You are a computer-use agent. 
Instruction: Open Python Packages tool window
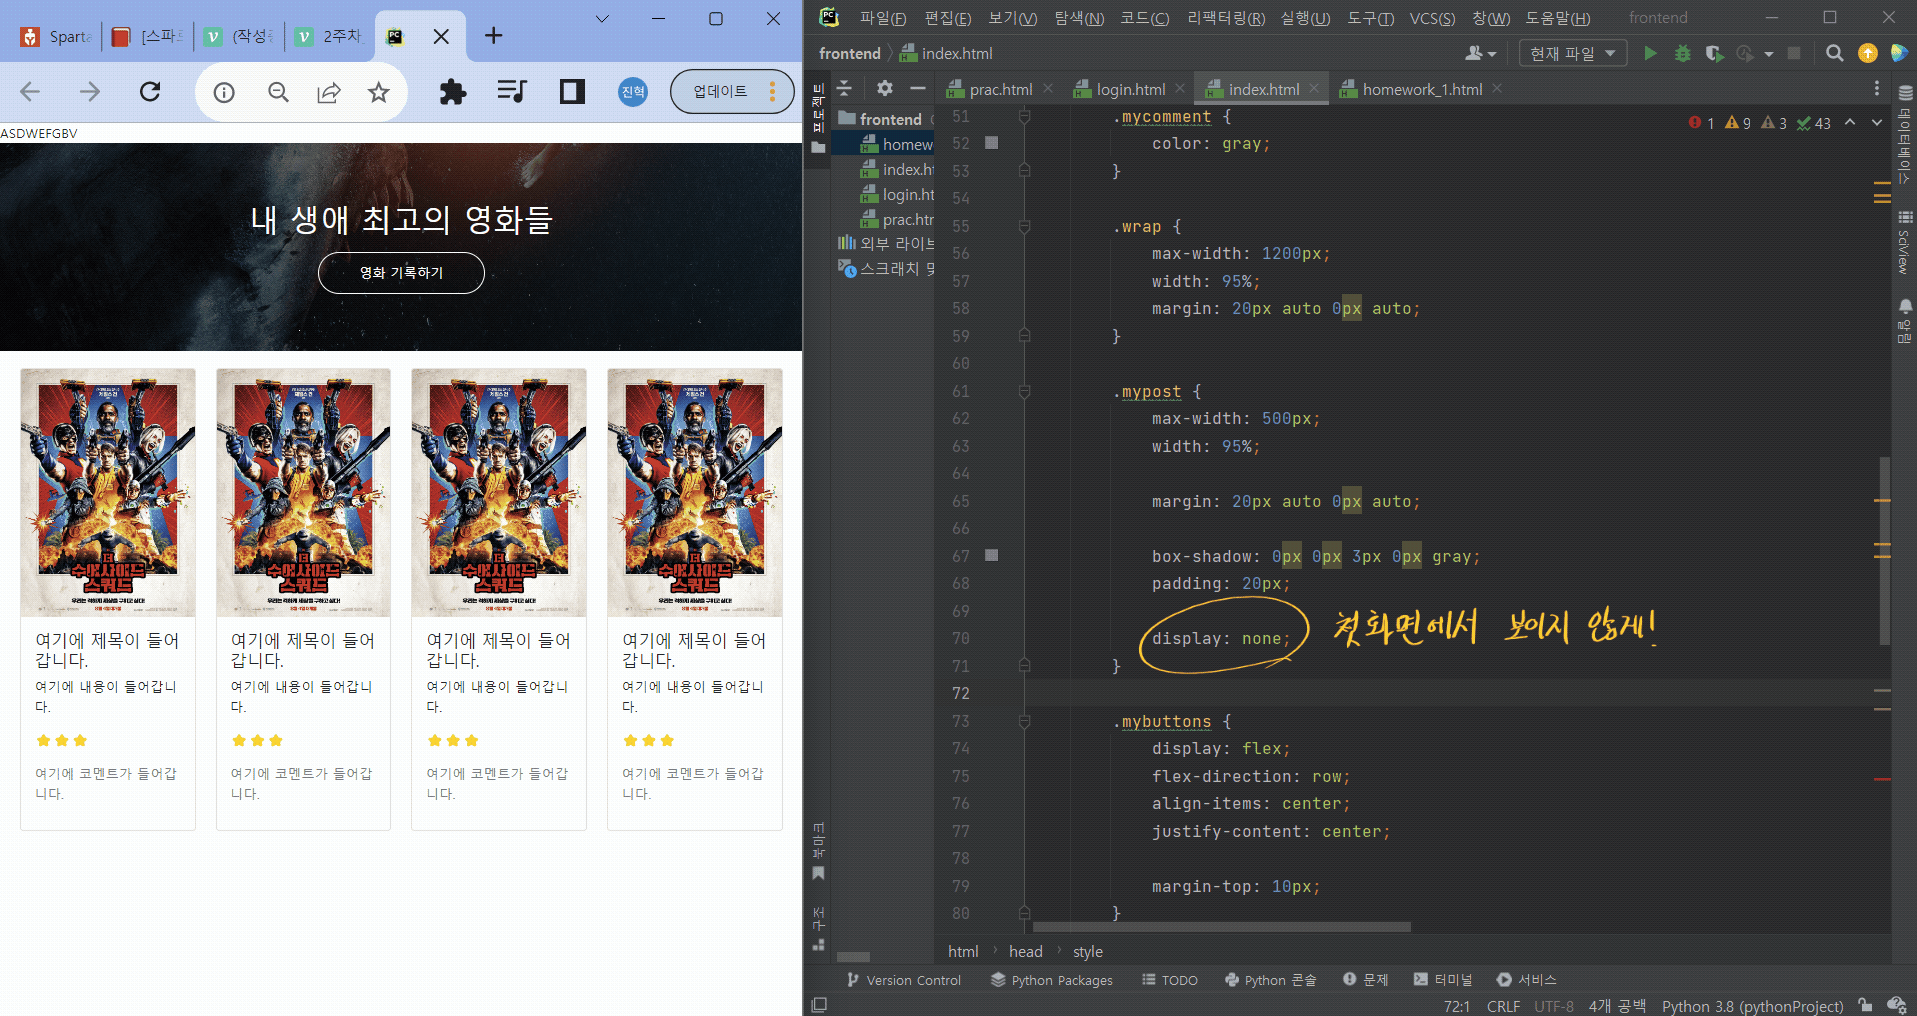1051,980
